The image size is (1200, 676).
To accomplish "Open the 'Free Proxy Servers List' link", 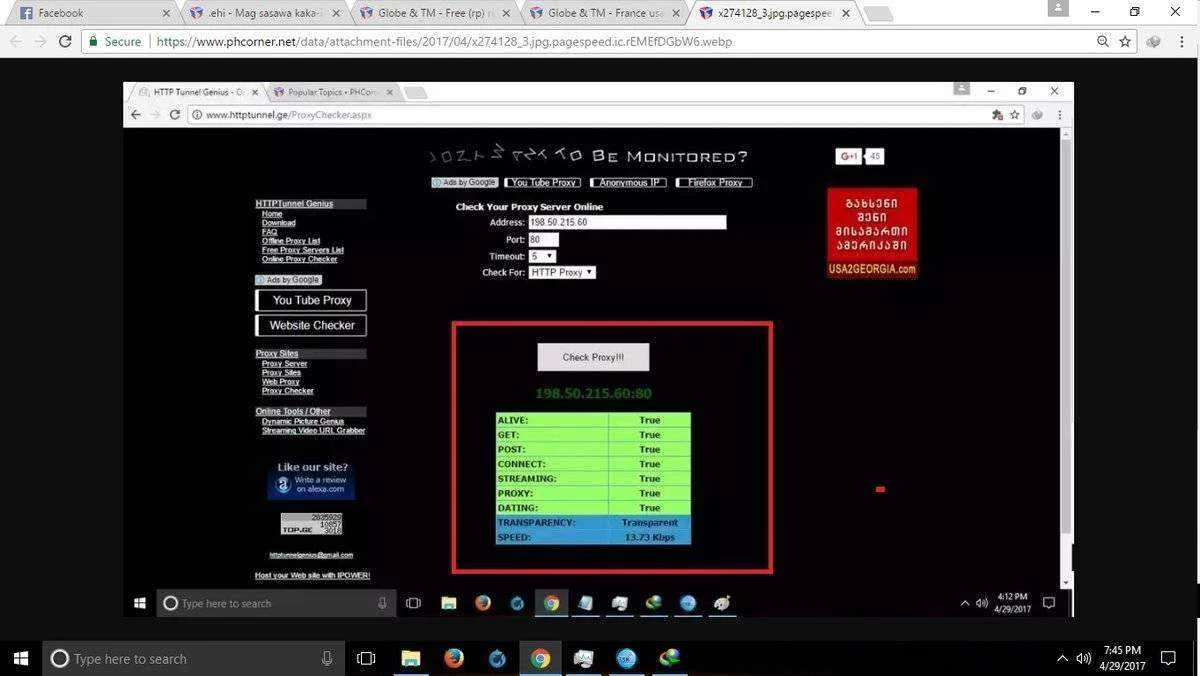I will pos(302,250).
